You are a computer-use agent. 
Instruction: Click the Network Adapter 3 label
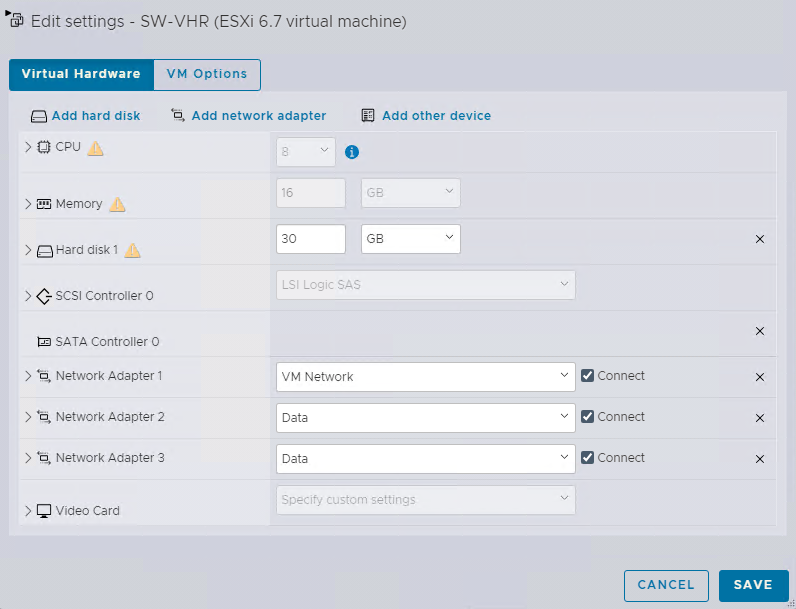click(x=110, y=458)
